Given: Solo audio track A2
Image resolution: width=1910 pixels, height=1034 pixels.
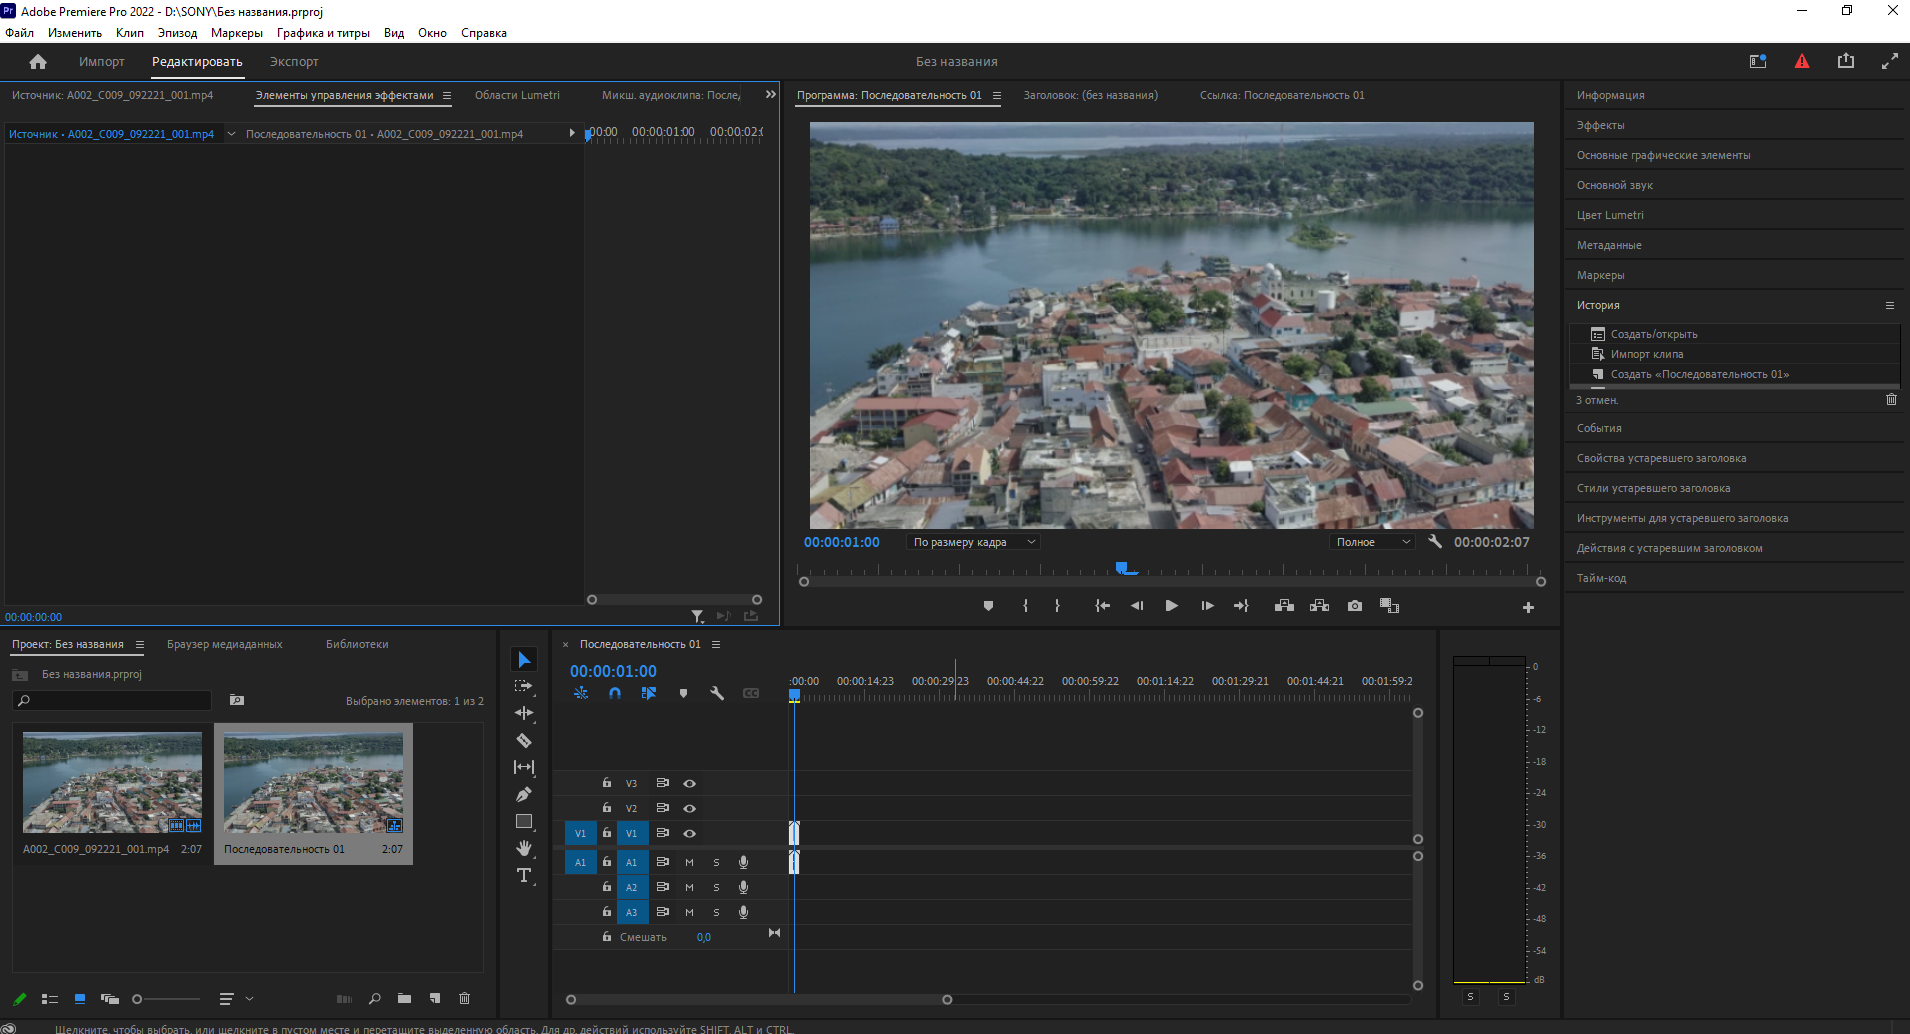Looking at the screenshot, I should tap(716, 887).
